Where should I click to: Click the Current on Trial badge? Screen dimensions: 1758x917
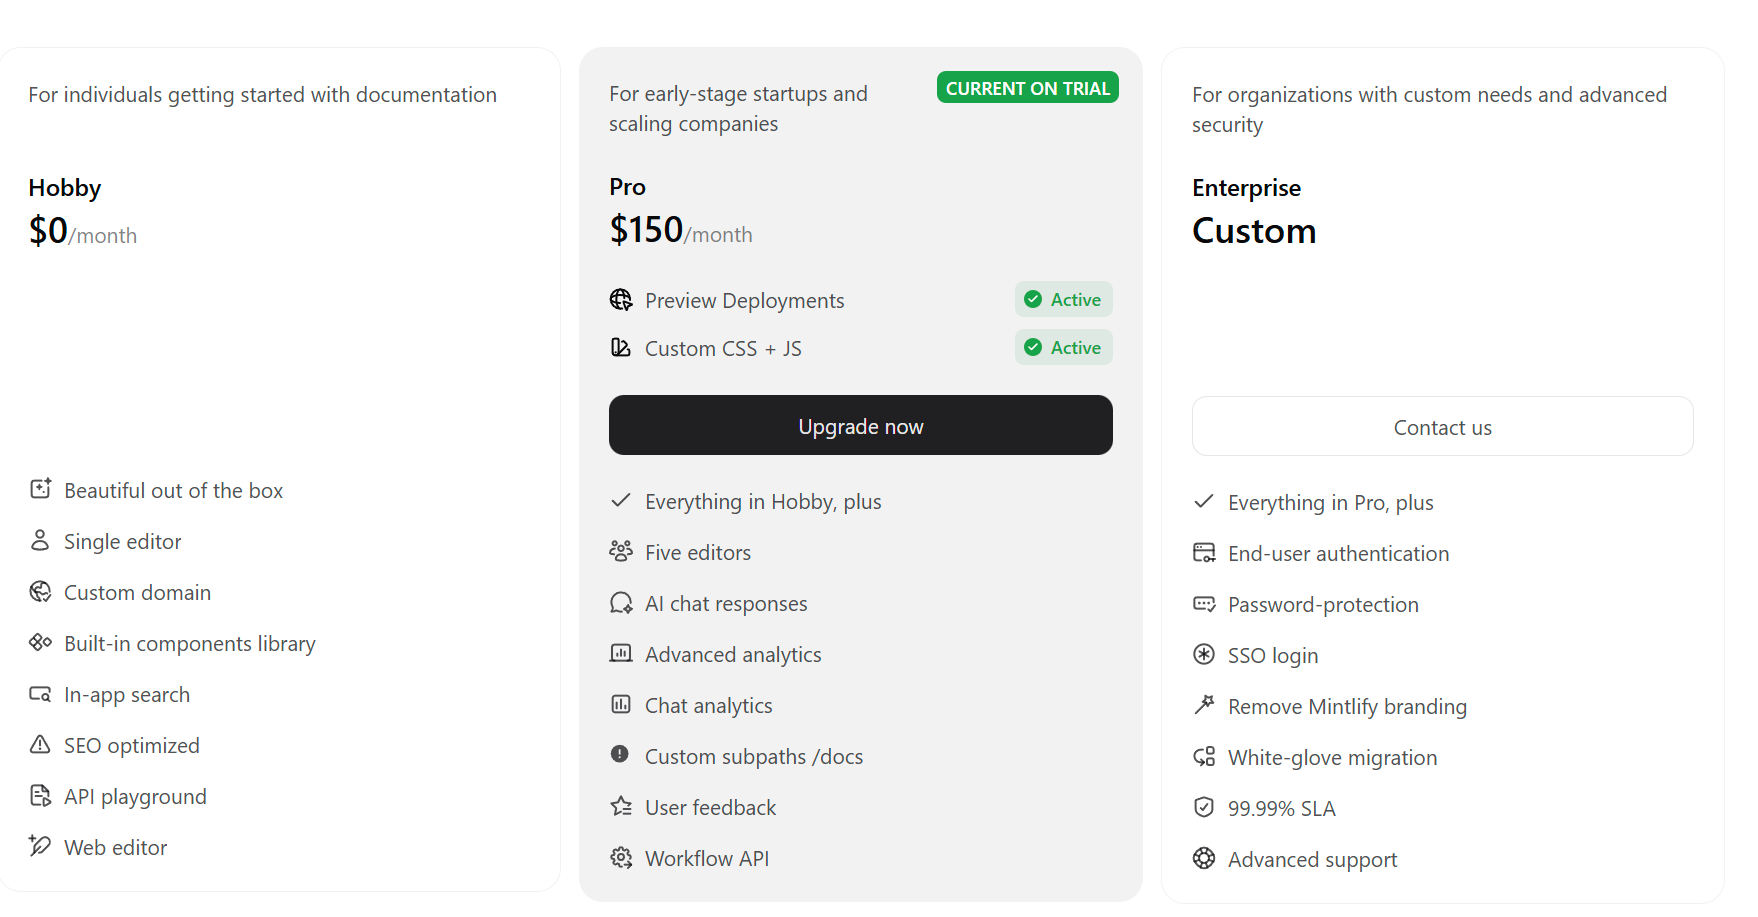coord(1027,88)
